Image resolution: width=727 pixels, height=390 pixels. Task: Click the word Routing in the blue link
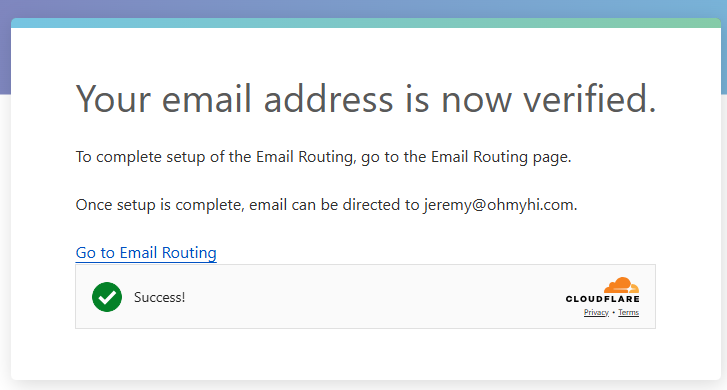(x=189, y=253)
